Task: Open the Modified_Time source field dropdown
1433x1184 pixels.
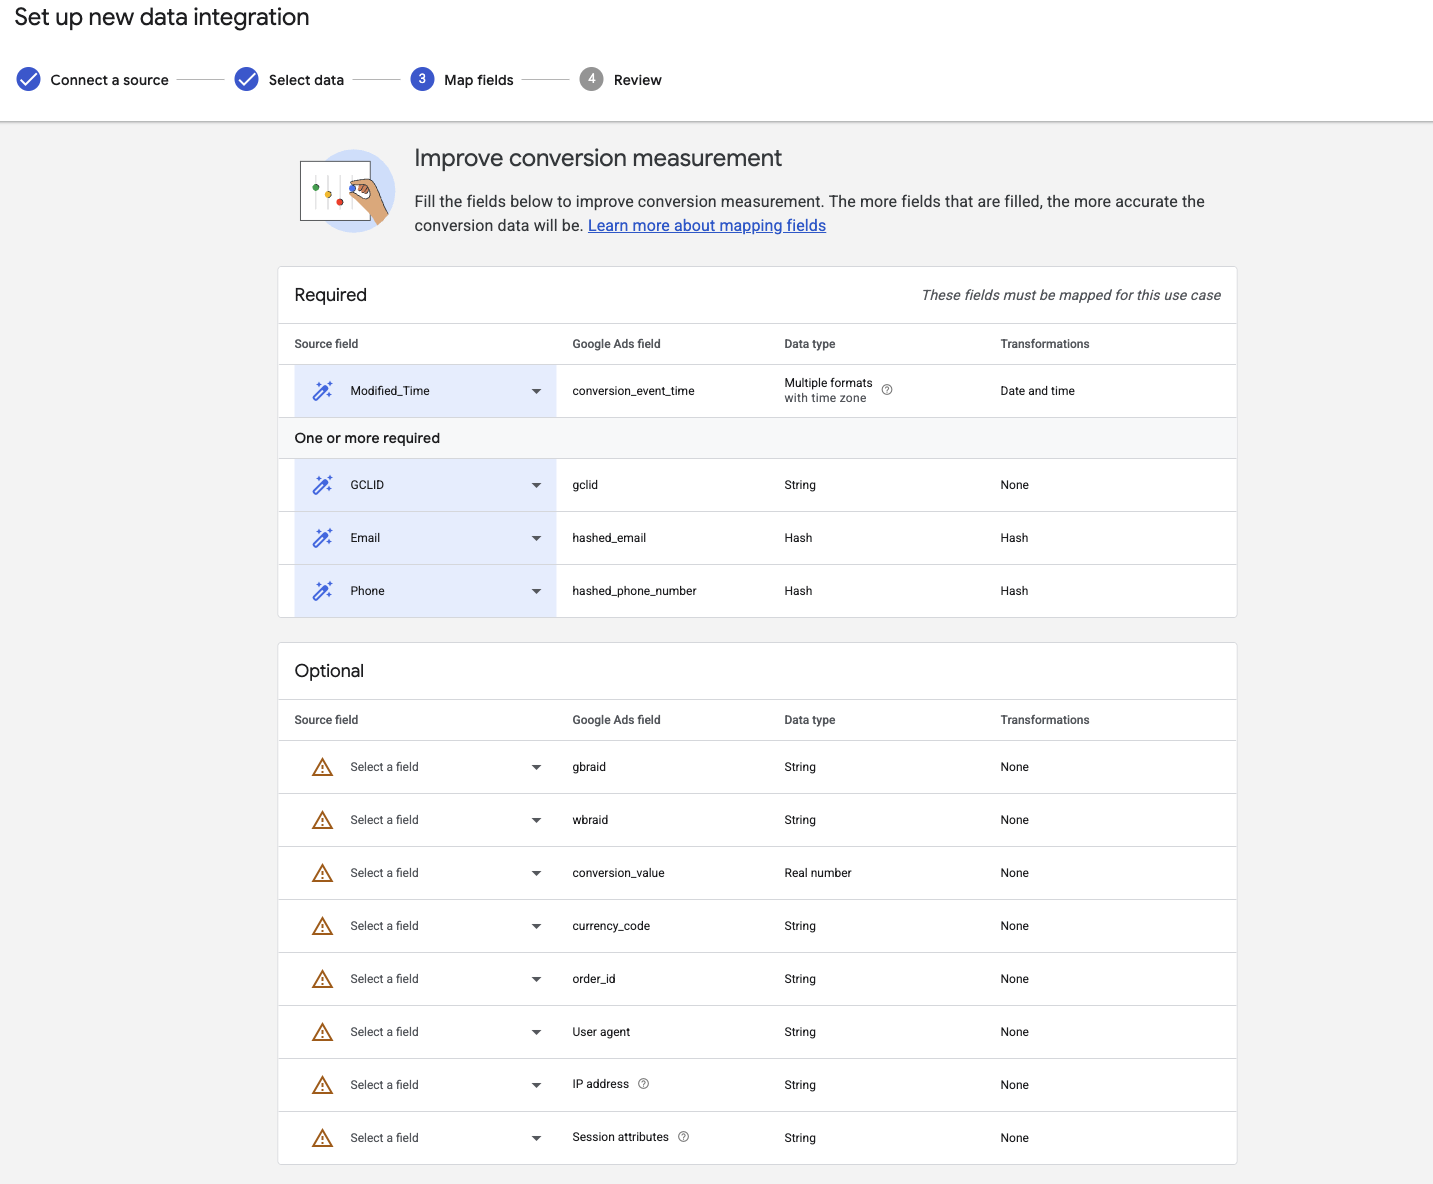Action: (536, 391)
